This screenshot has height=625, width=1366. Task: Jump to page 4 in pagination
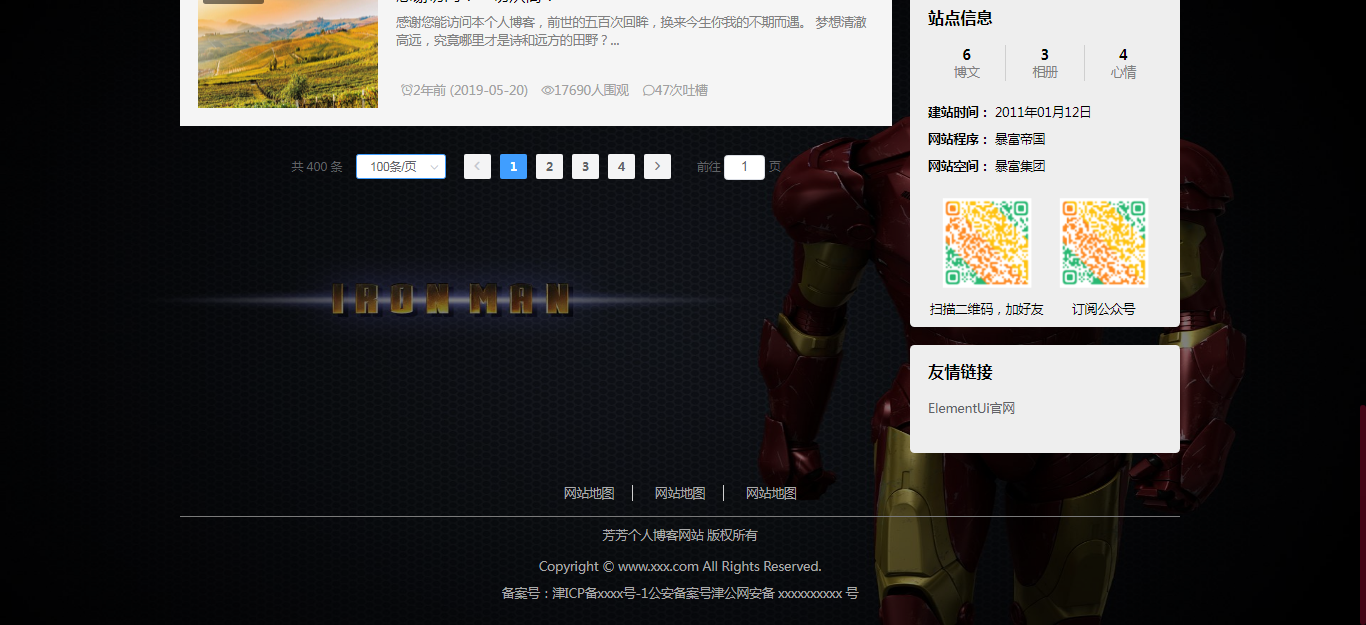(x=621, y=167)
